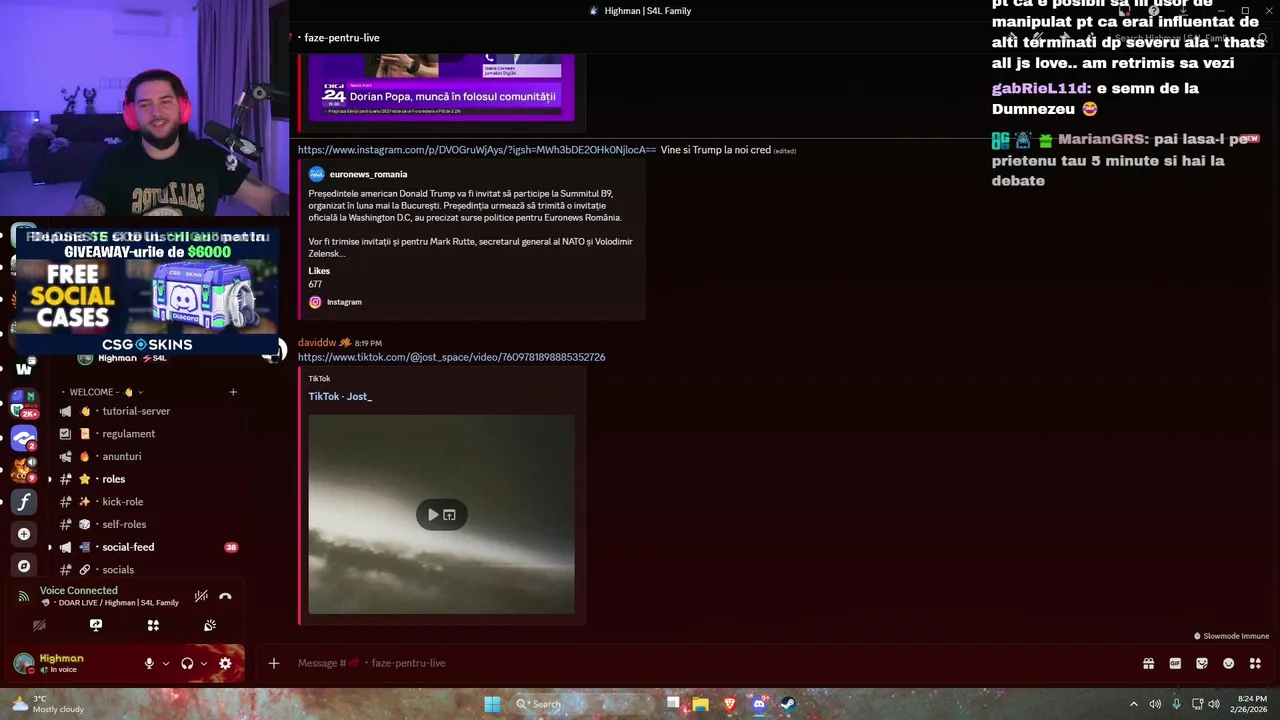Open File Explorer from taskbar
Image resolution: width=1280 pixels, height=720 pixels.
[701, 704]
